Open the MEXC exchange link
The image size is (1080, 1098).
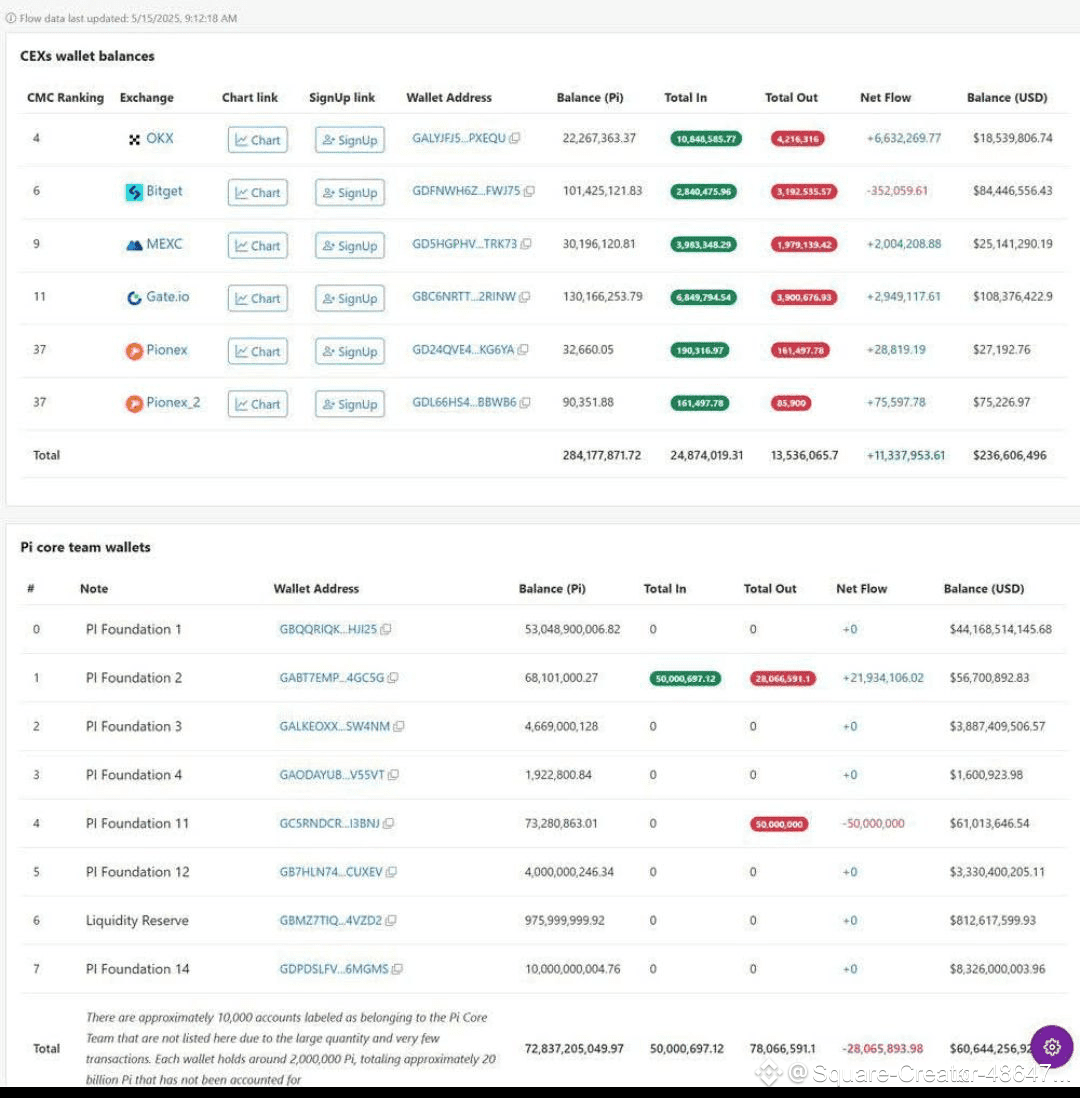[164, 244]
